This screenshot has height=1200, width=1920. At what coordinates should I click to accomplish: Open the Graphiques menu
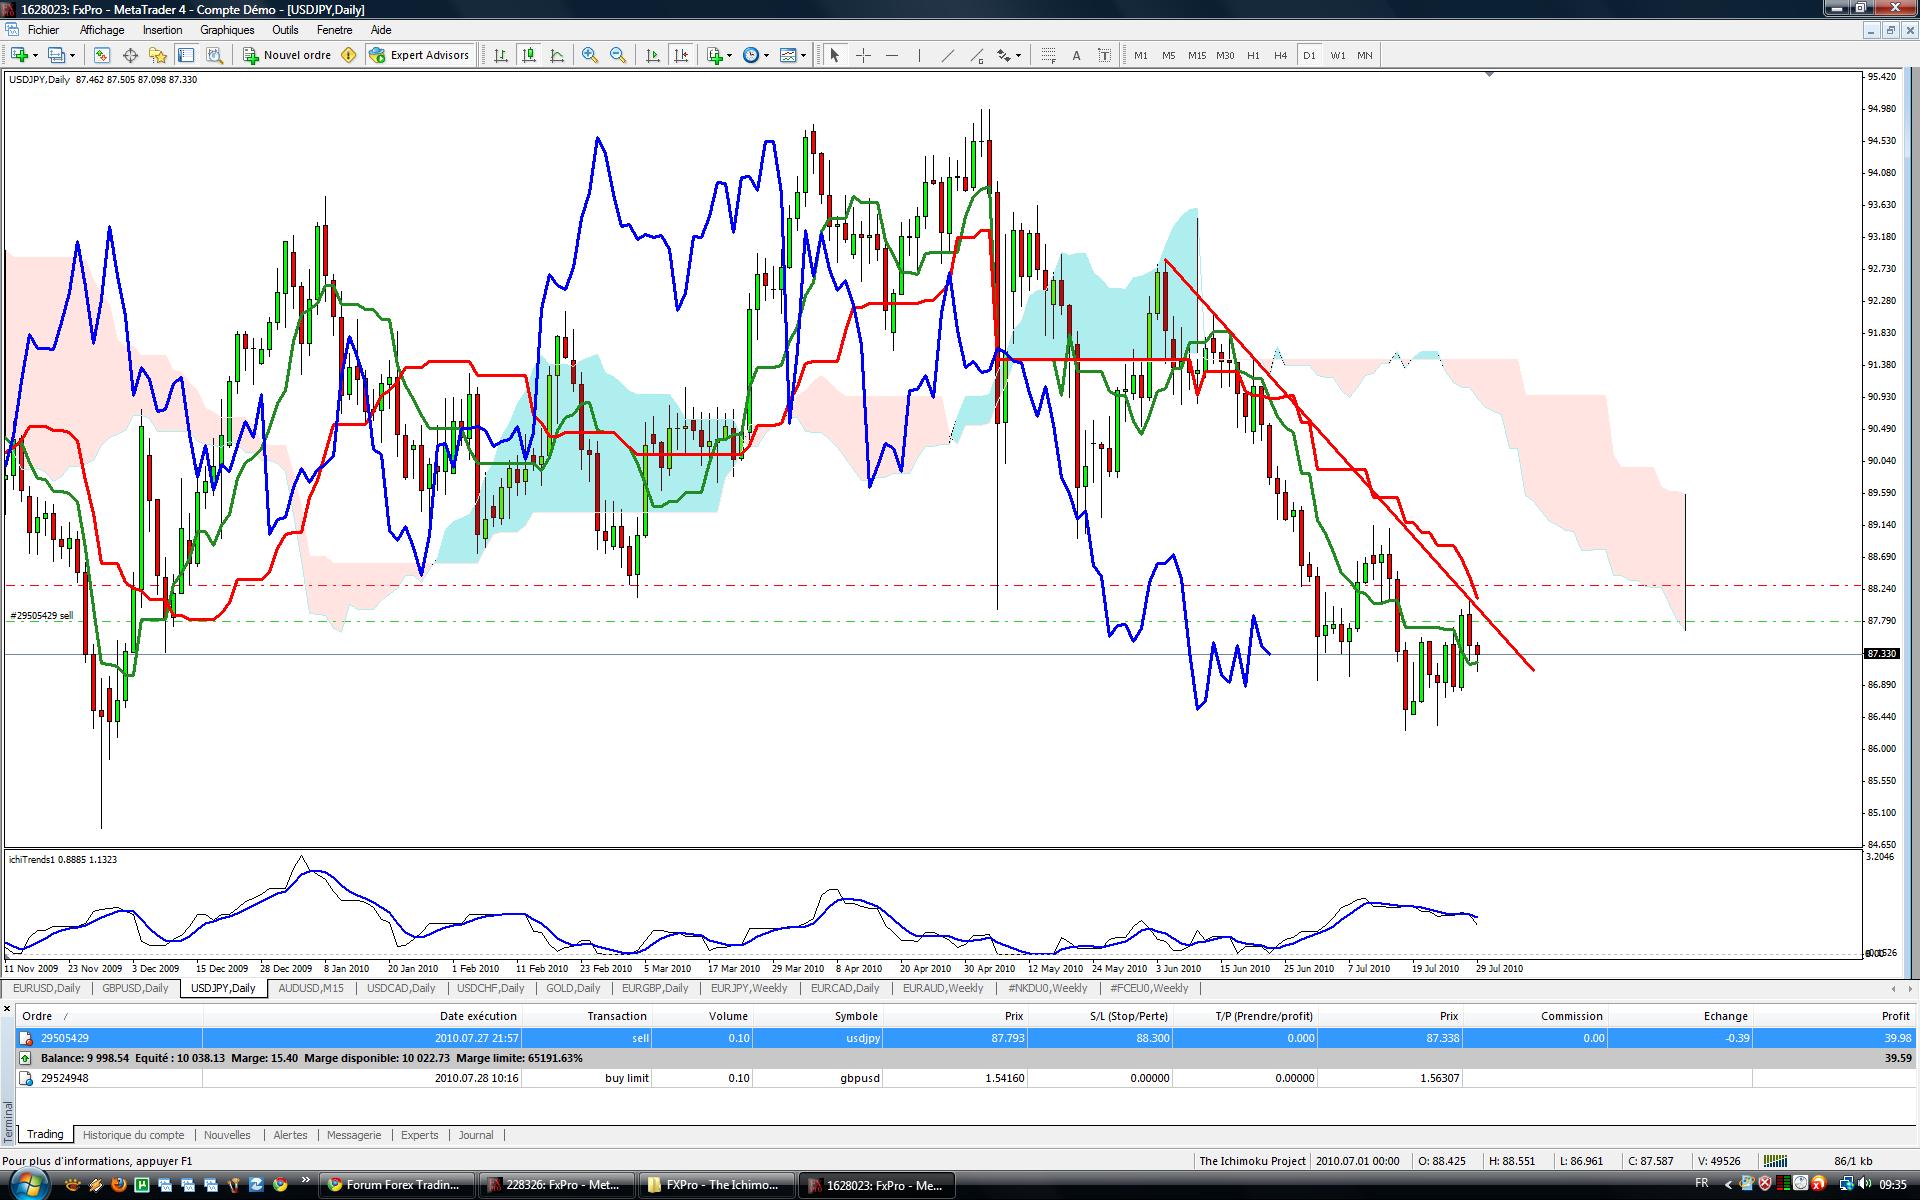click(227, 30)
